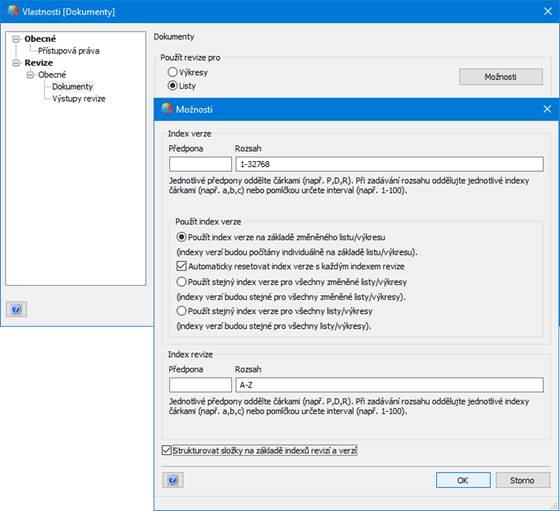The image size is (560, 511).
Task: Select Přístupová práva in tree
Action: 69,51
